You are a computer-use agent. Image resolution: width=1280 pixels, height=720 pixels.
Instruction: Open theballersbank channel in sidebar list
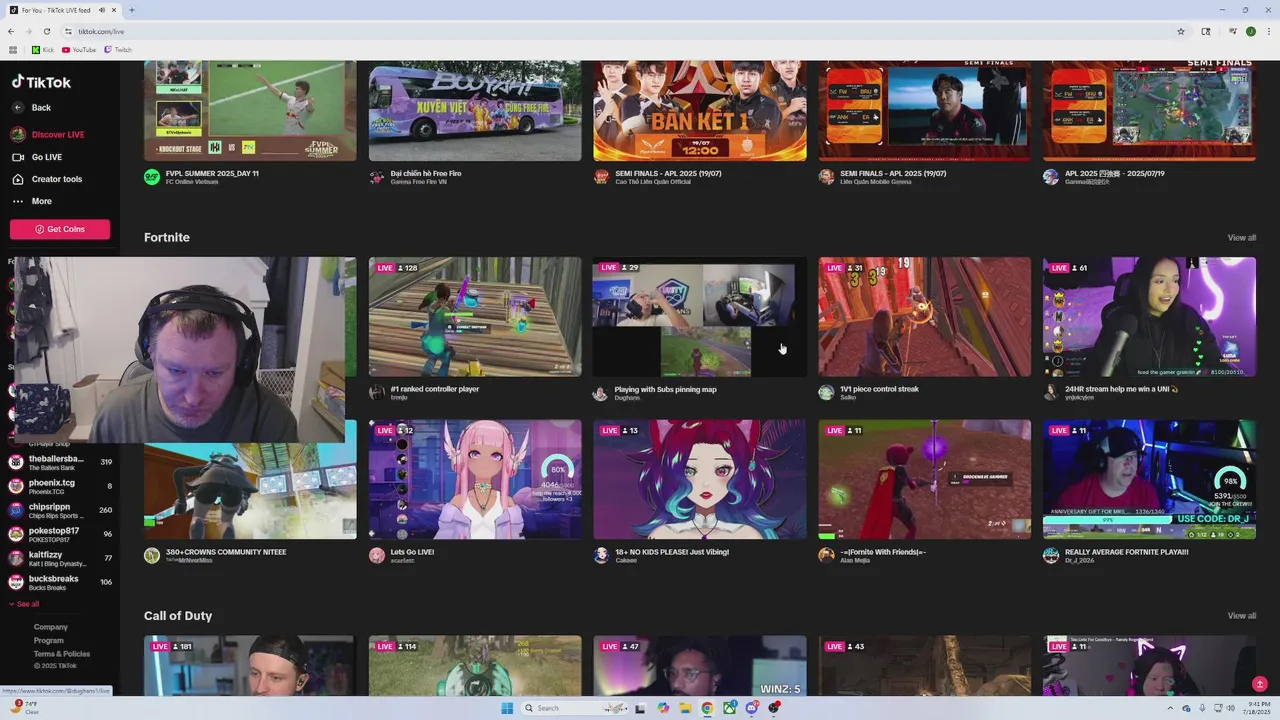tap(60, 462)
